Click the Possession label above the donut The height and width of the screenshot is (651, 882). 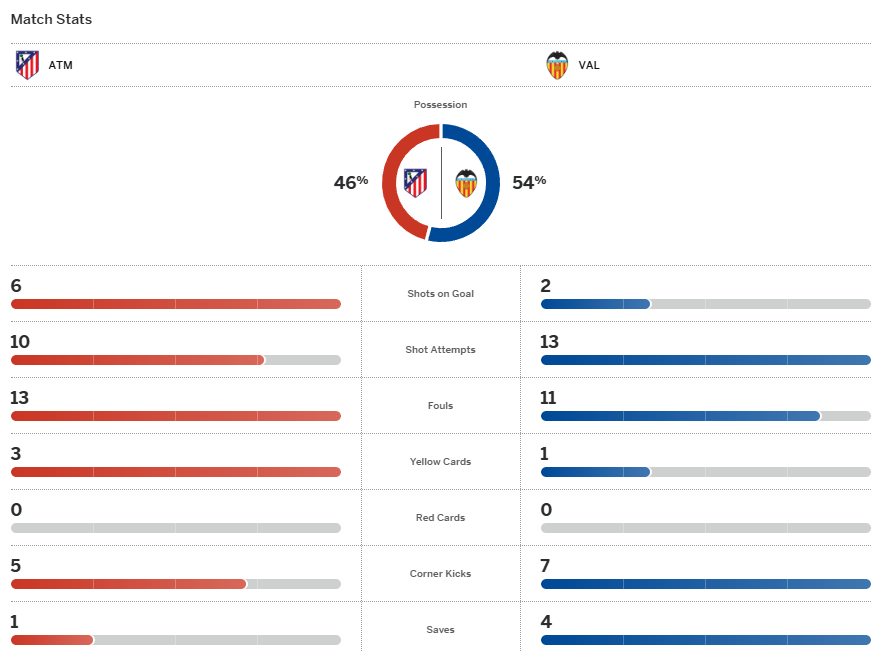pos(440,105)
